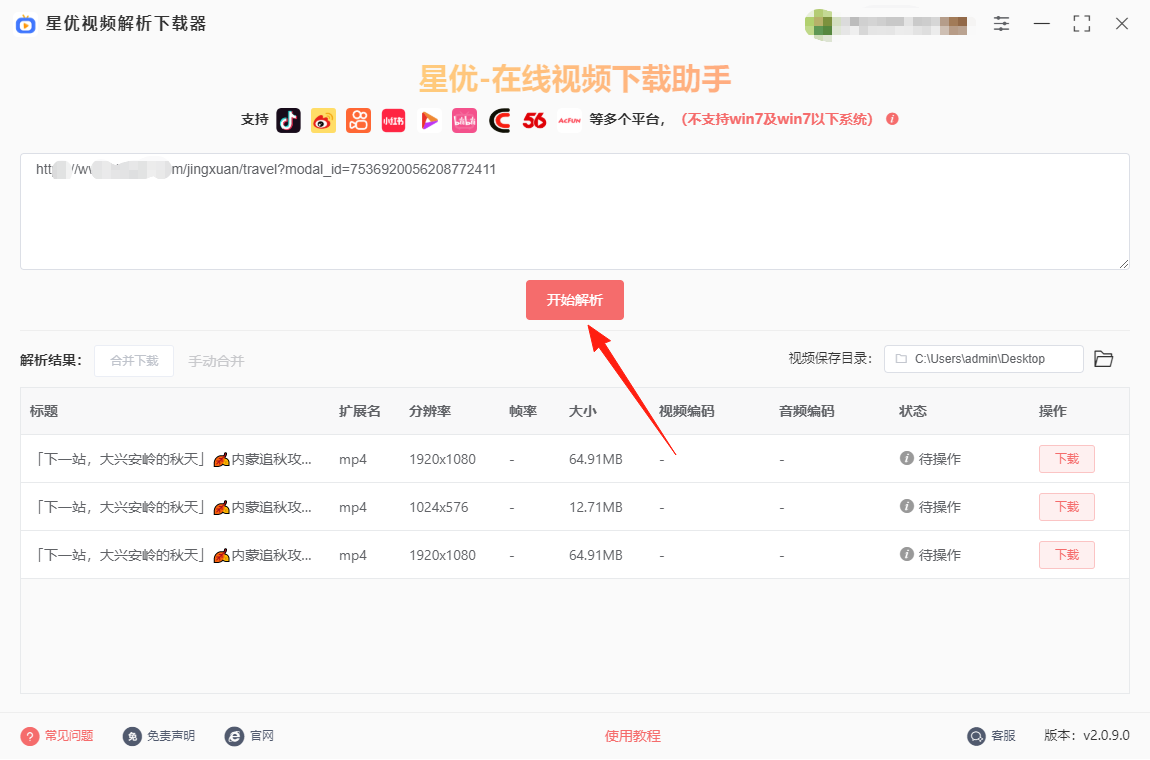Click the 客服 headset icon in footer
The width and height of the screenshot is (1150, 760).
click(976, 736)
